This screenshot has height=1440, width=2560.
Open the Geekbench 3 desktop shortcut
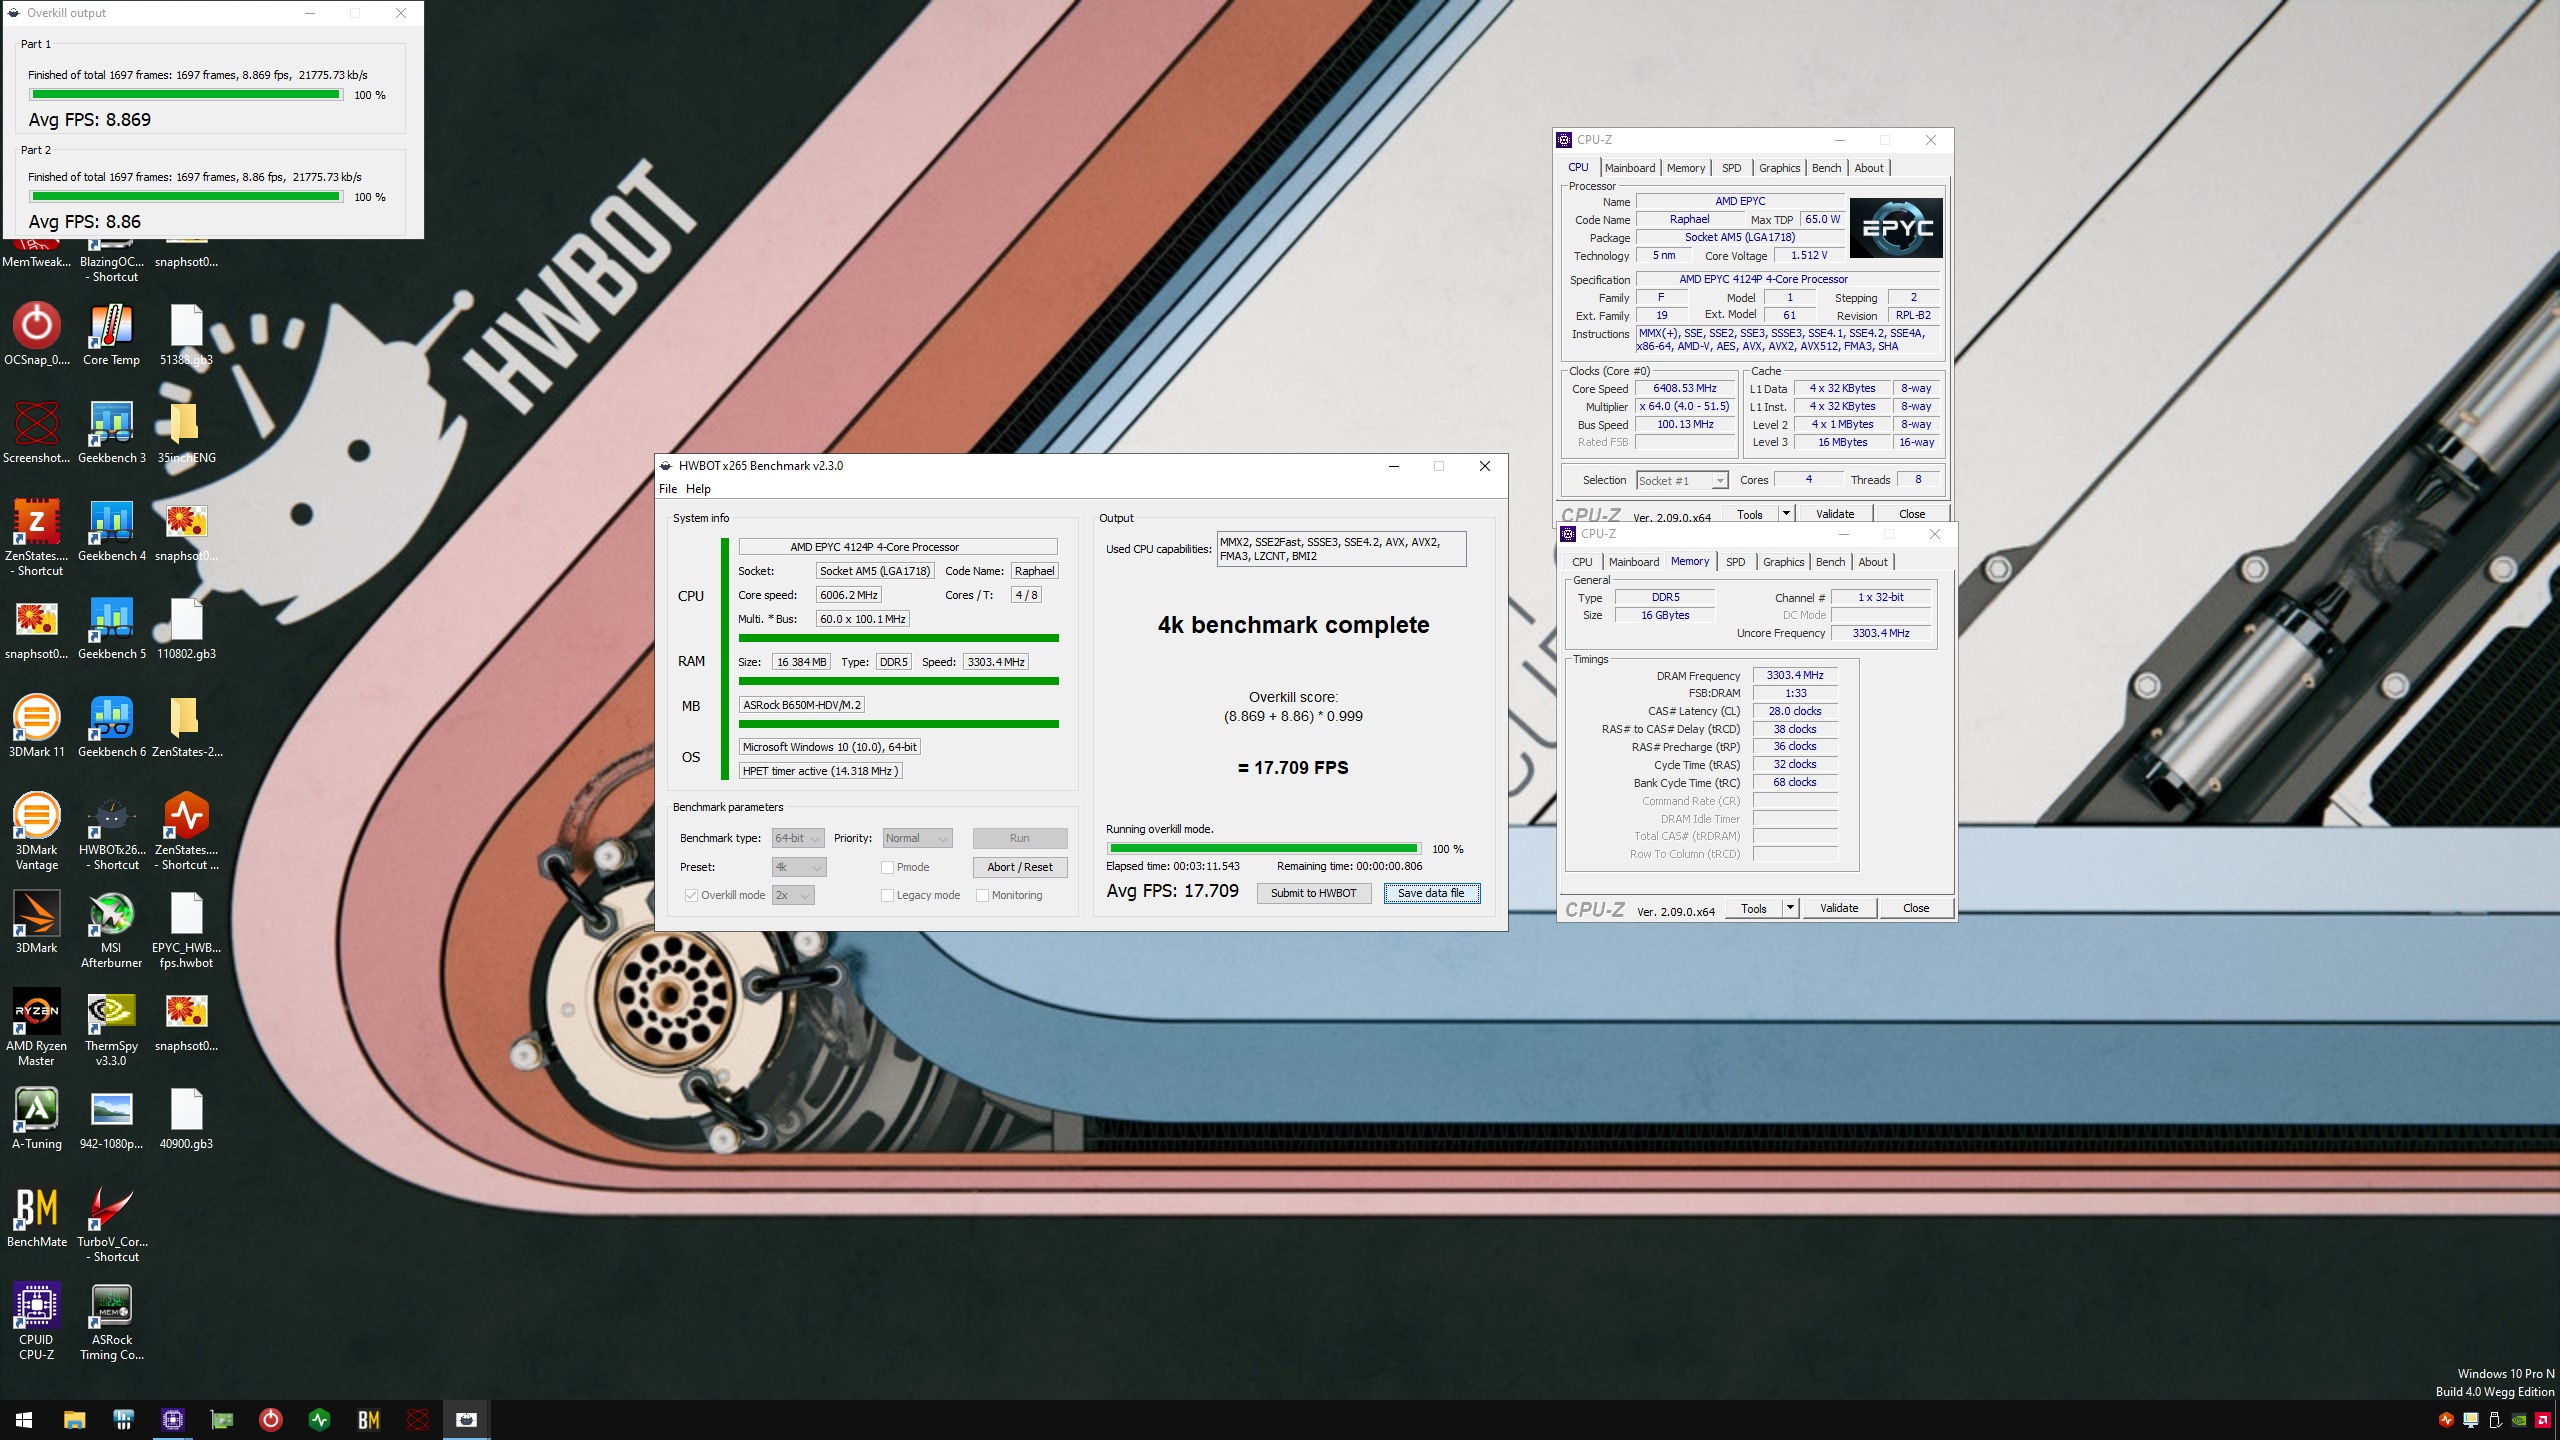tap(111, 434)
